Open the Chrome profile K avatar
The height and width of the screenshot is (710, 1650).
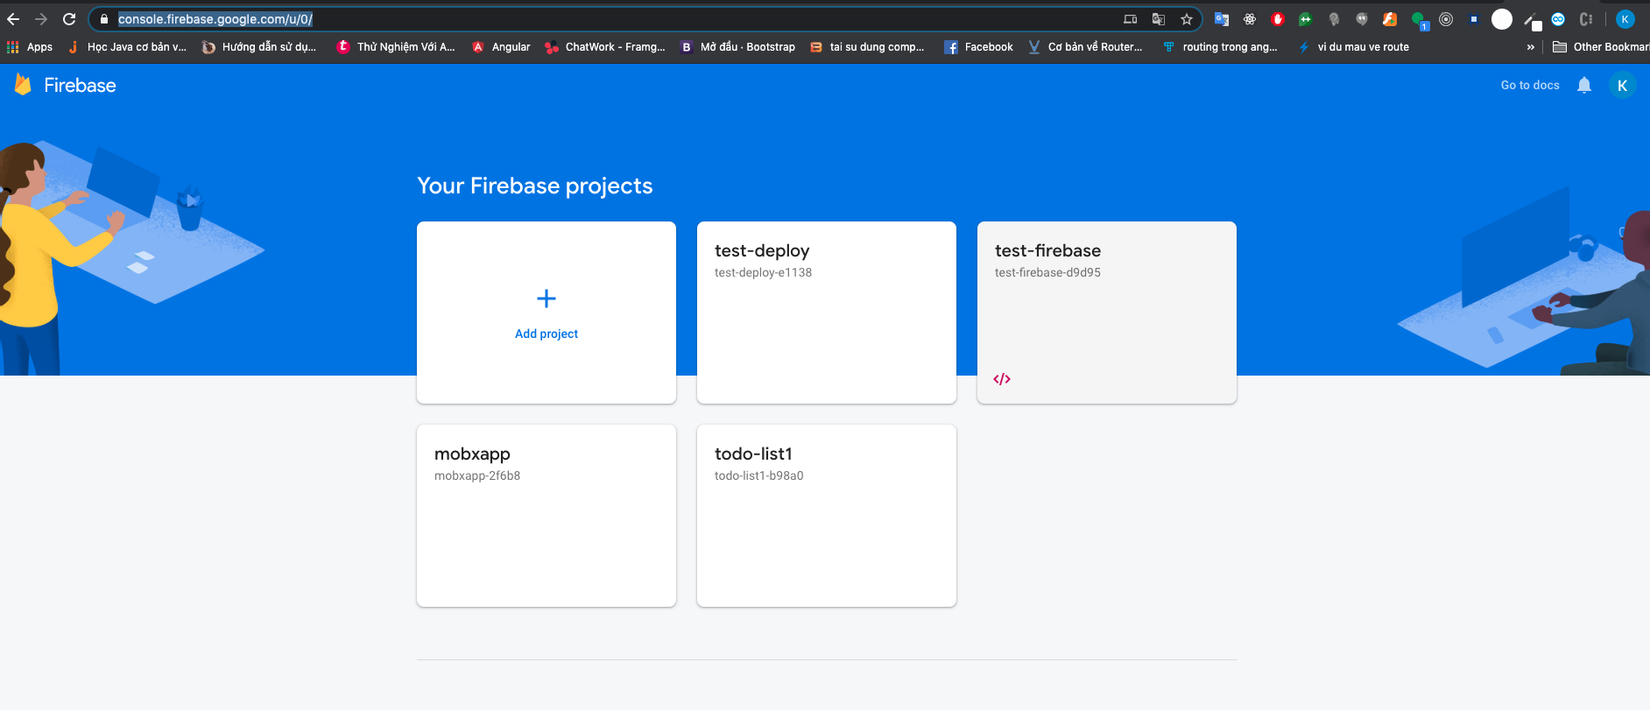[x=1625, y=19]
